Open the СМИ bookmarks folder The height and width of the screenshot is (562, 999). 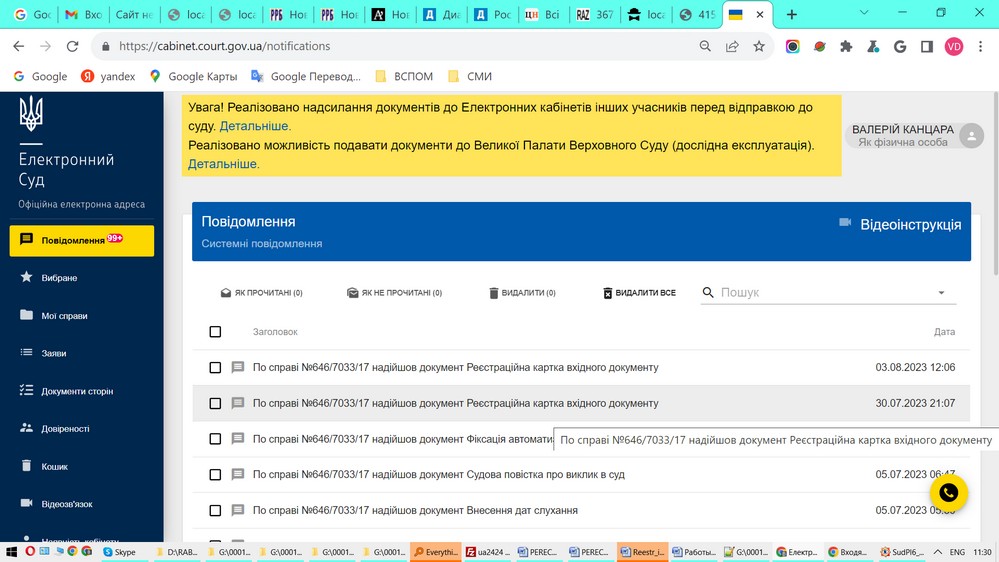point(470,76)
